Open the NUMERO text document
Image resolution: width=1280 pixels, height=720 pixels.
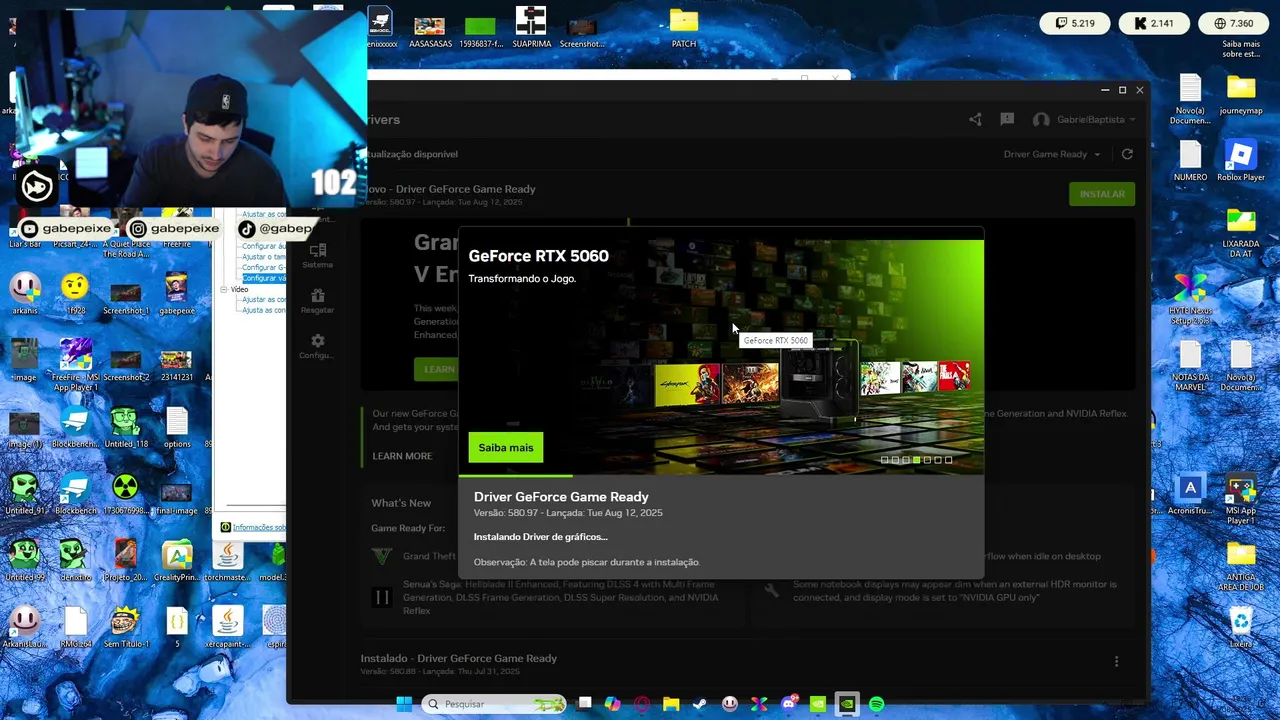click(x=1190, y=161)
